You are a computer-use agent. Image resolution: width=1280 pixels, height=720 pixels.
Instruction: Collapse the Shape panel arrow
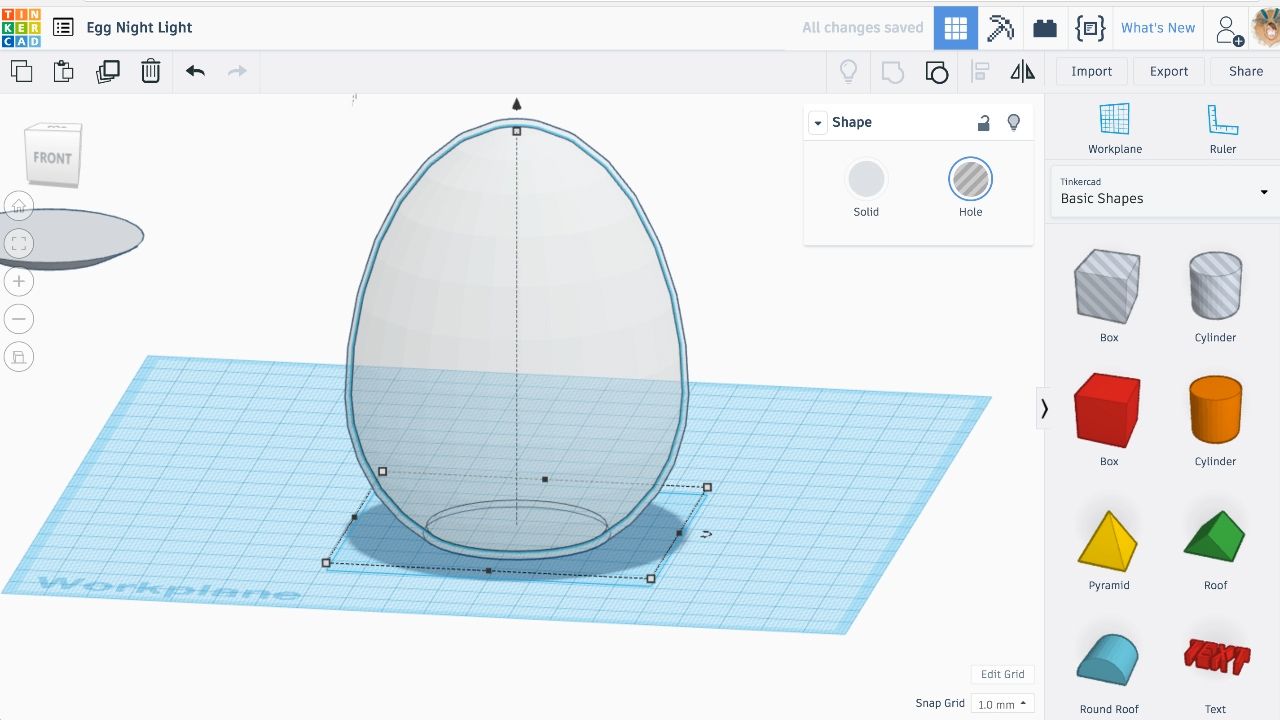tap(818, 123)
